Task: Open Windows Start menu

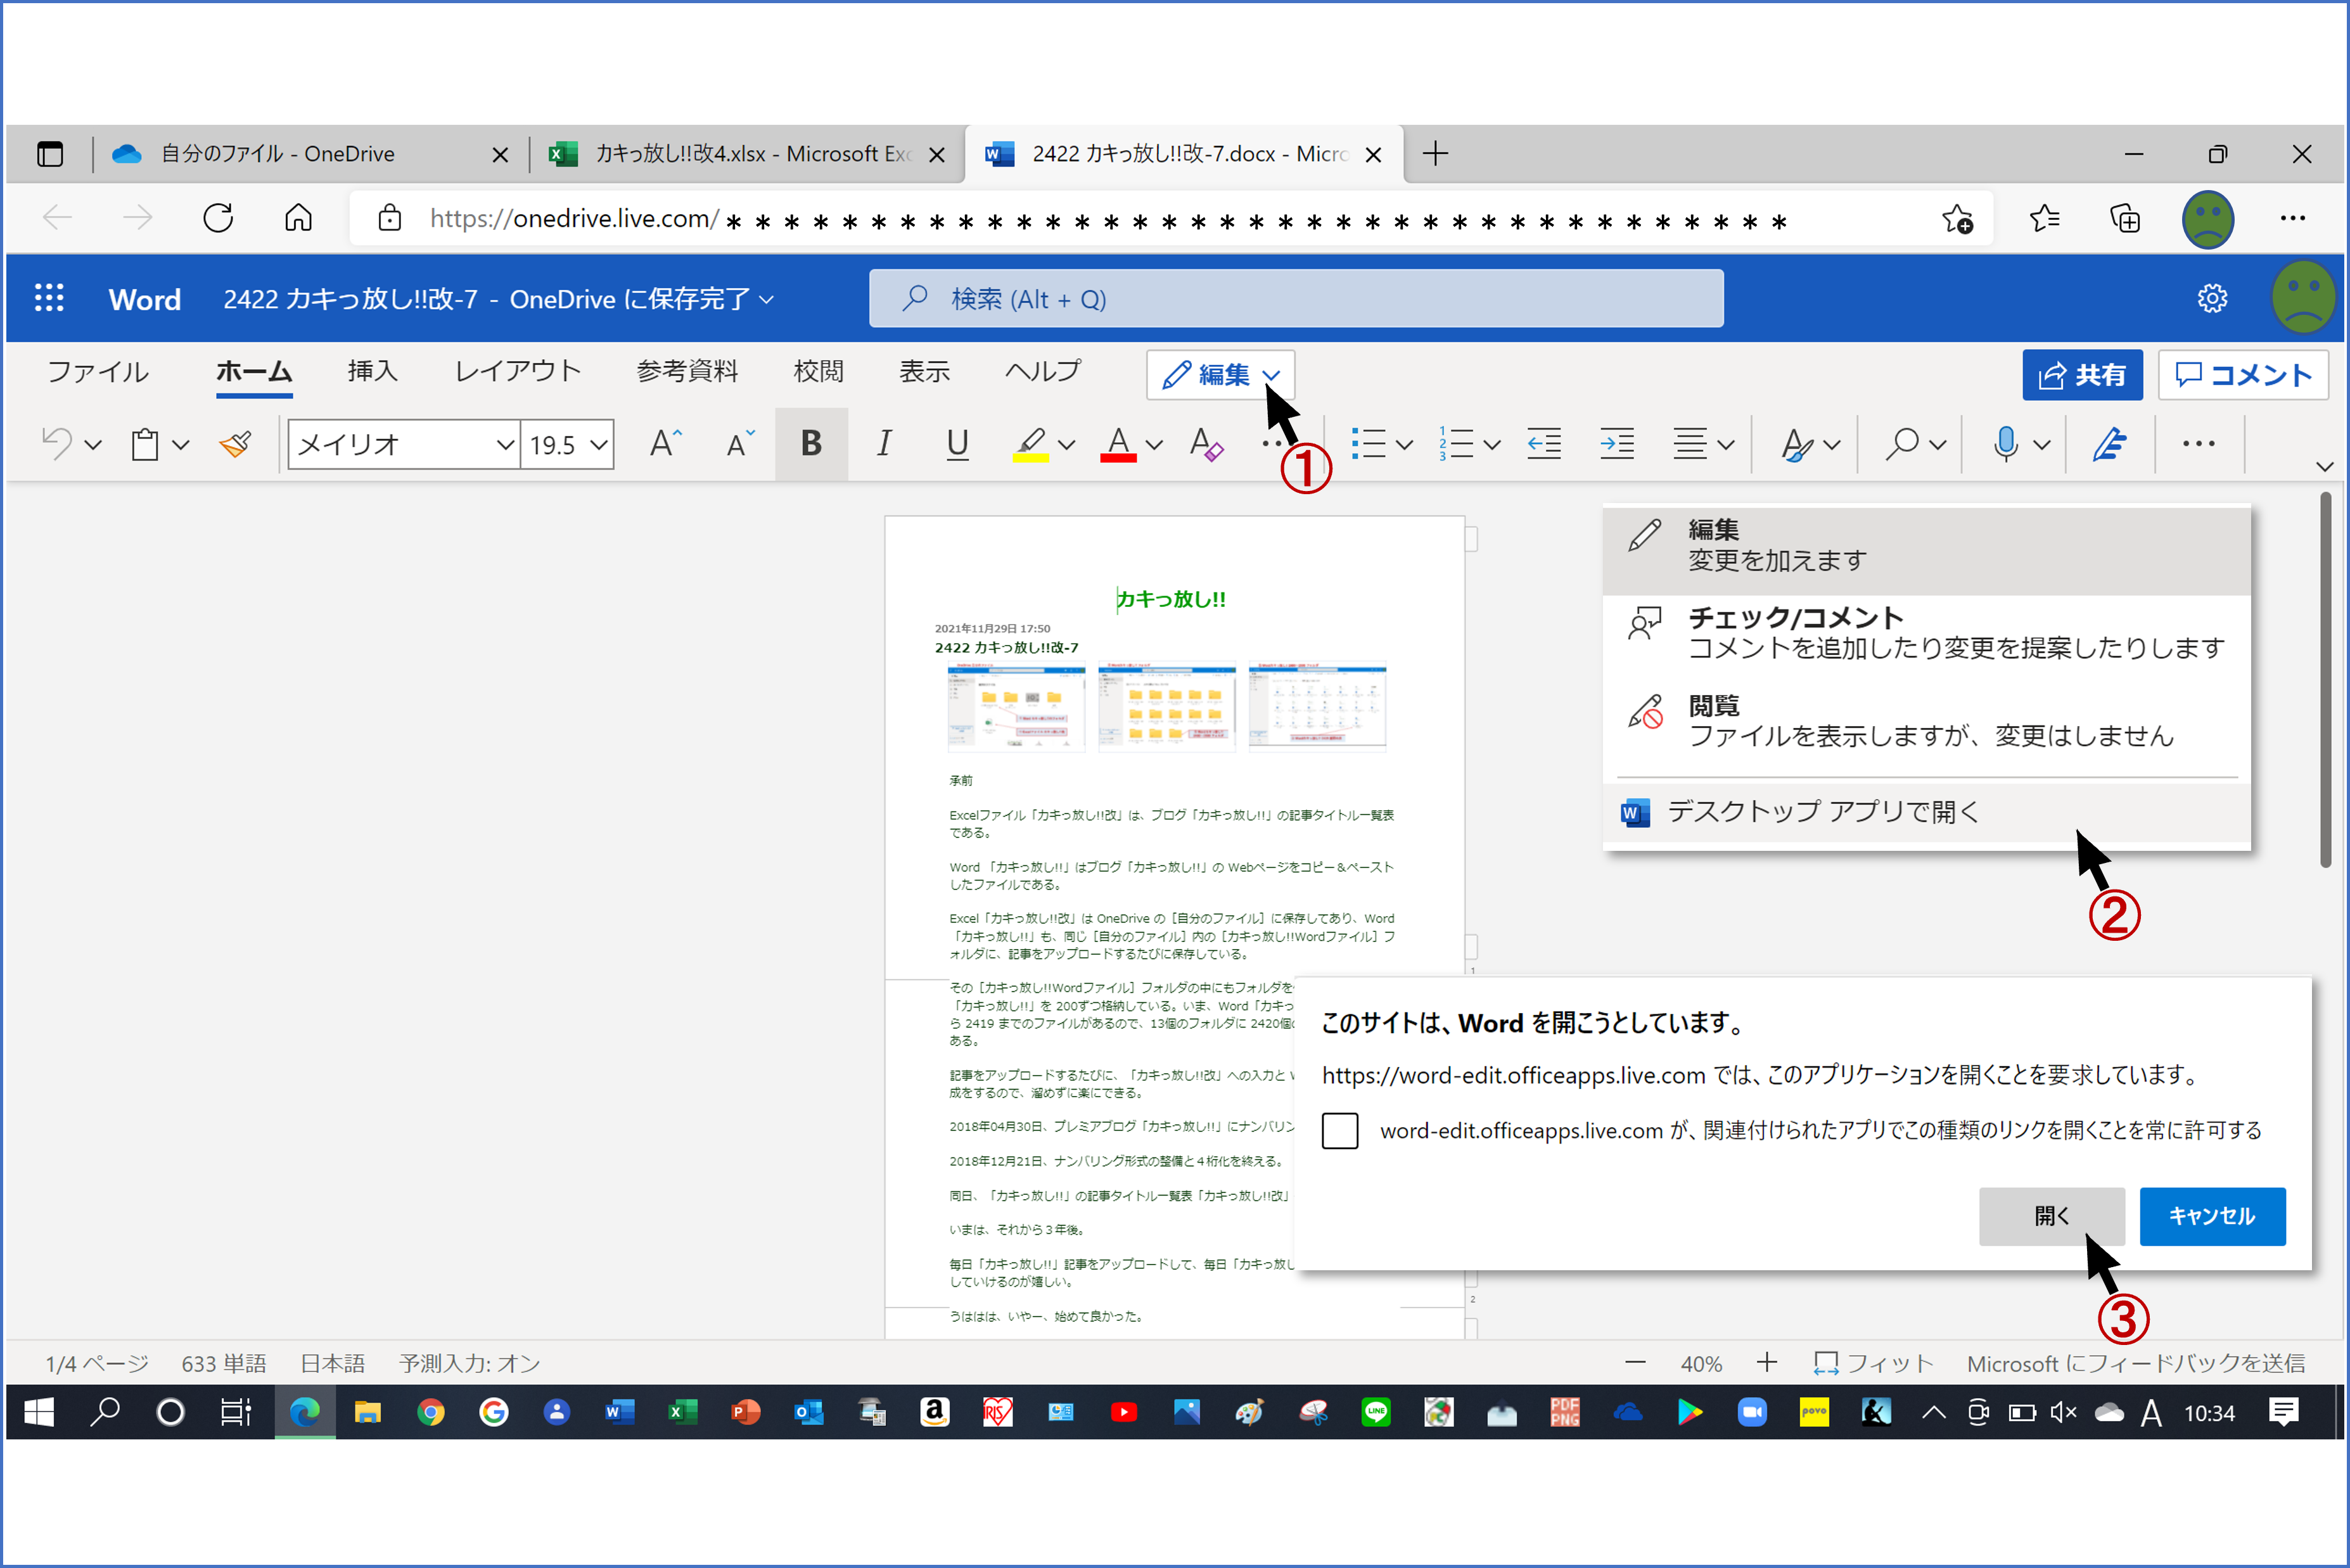Action: pos(38,1412)
